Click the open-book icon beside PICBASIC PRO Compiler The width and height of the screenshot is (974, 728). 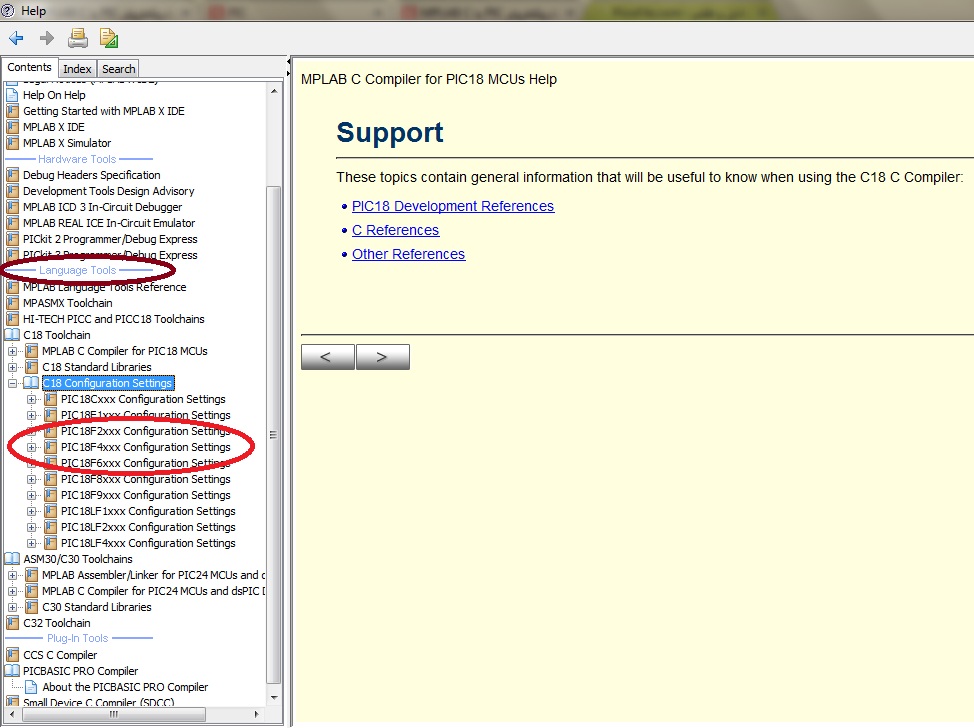[12, 671]
